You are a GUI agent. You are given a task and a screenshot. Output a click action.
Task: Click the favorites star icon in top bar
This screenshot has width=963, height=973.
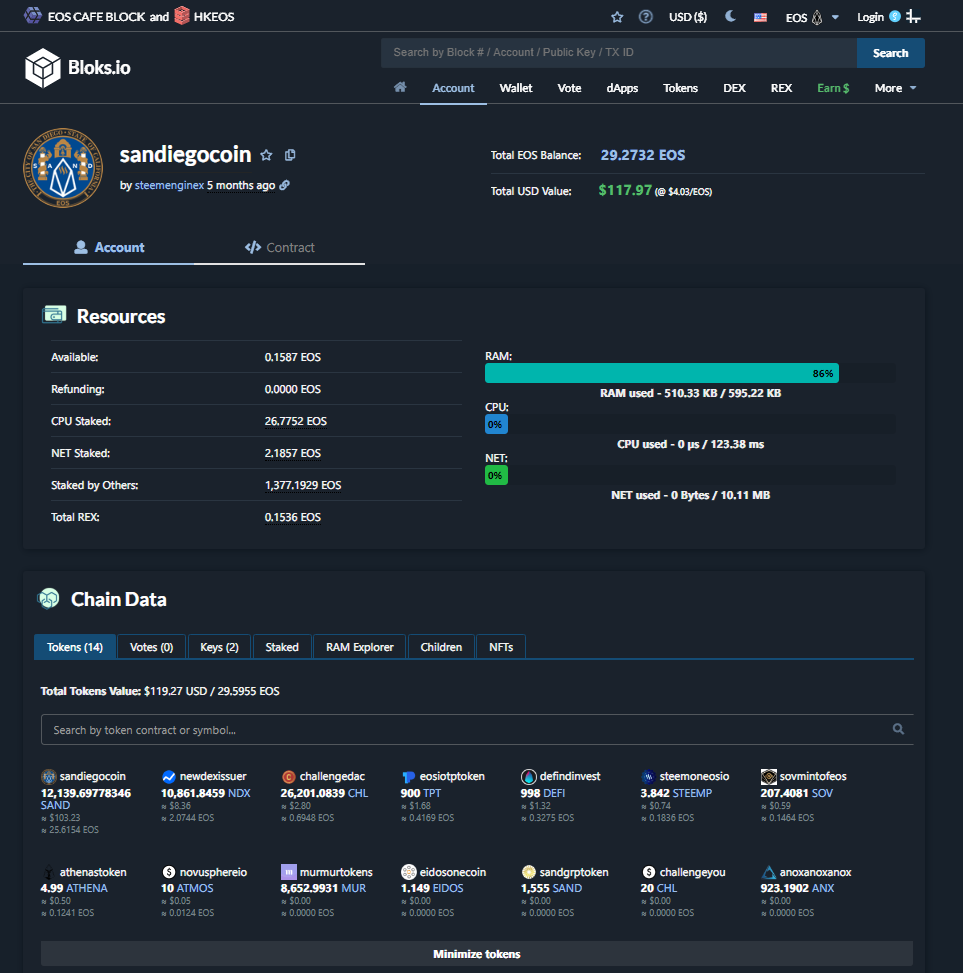pyautogui.click(x=617, y=17)
